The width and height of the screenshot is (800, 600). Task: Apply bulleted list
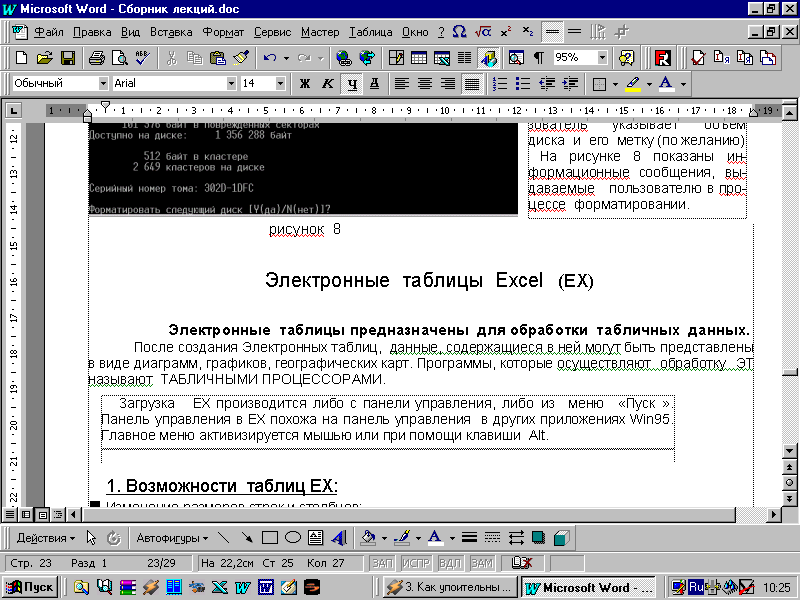coord(523,83)
